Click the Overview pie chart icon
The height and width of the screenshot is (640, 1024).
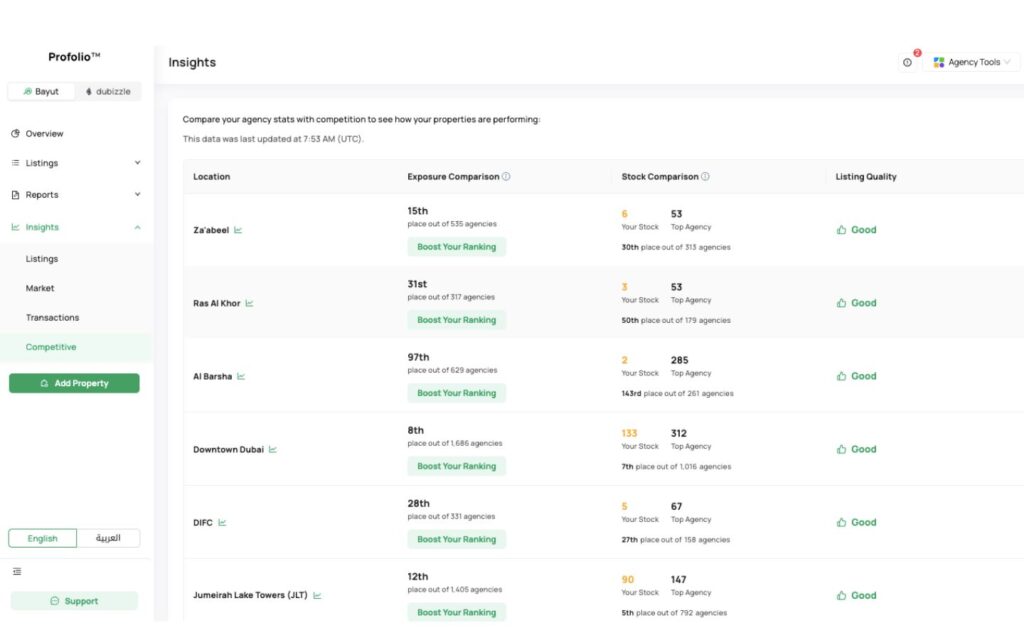click(x=15, y=133)
